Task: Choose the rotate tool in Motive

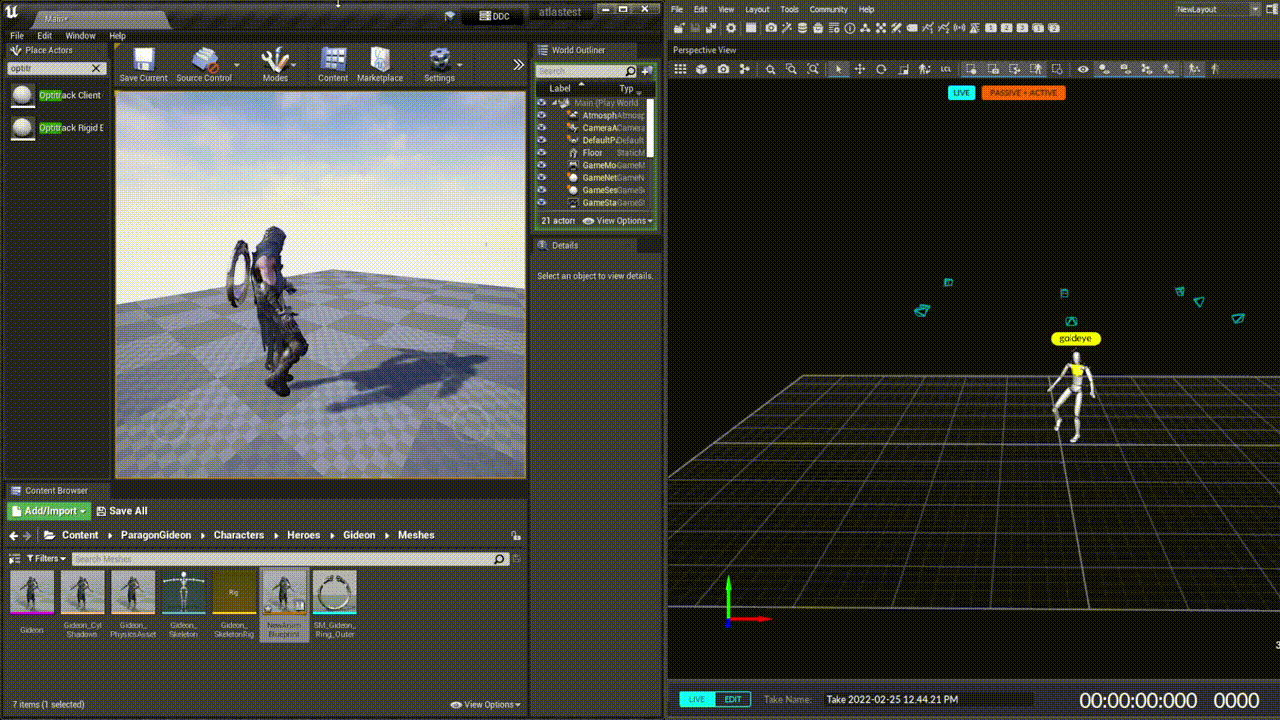Action: 881,69
